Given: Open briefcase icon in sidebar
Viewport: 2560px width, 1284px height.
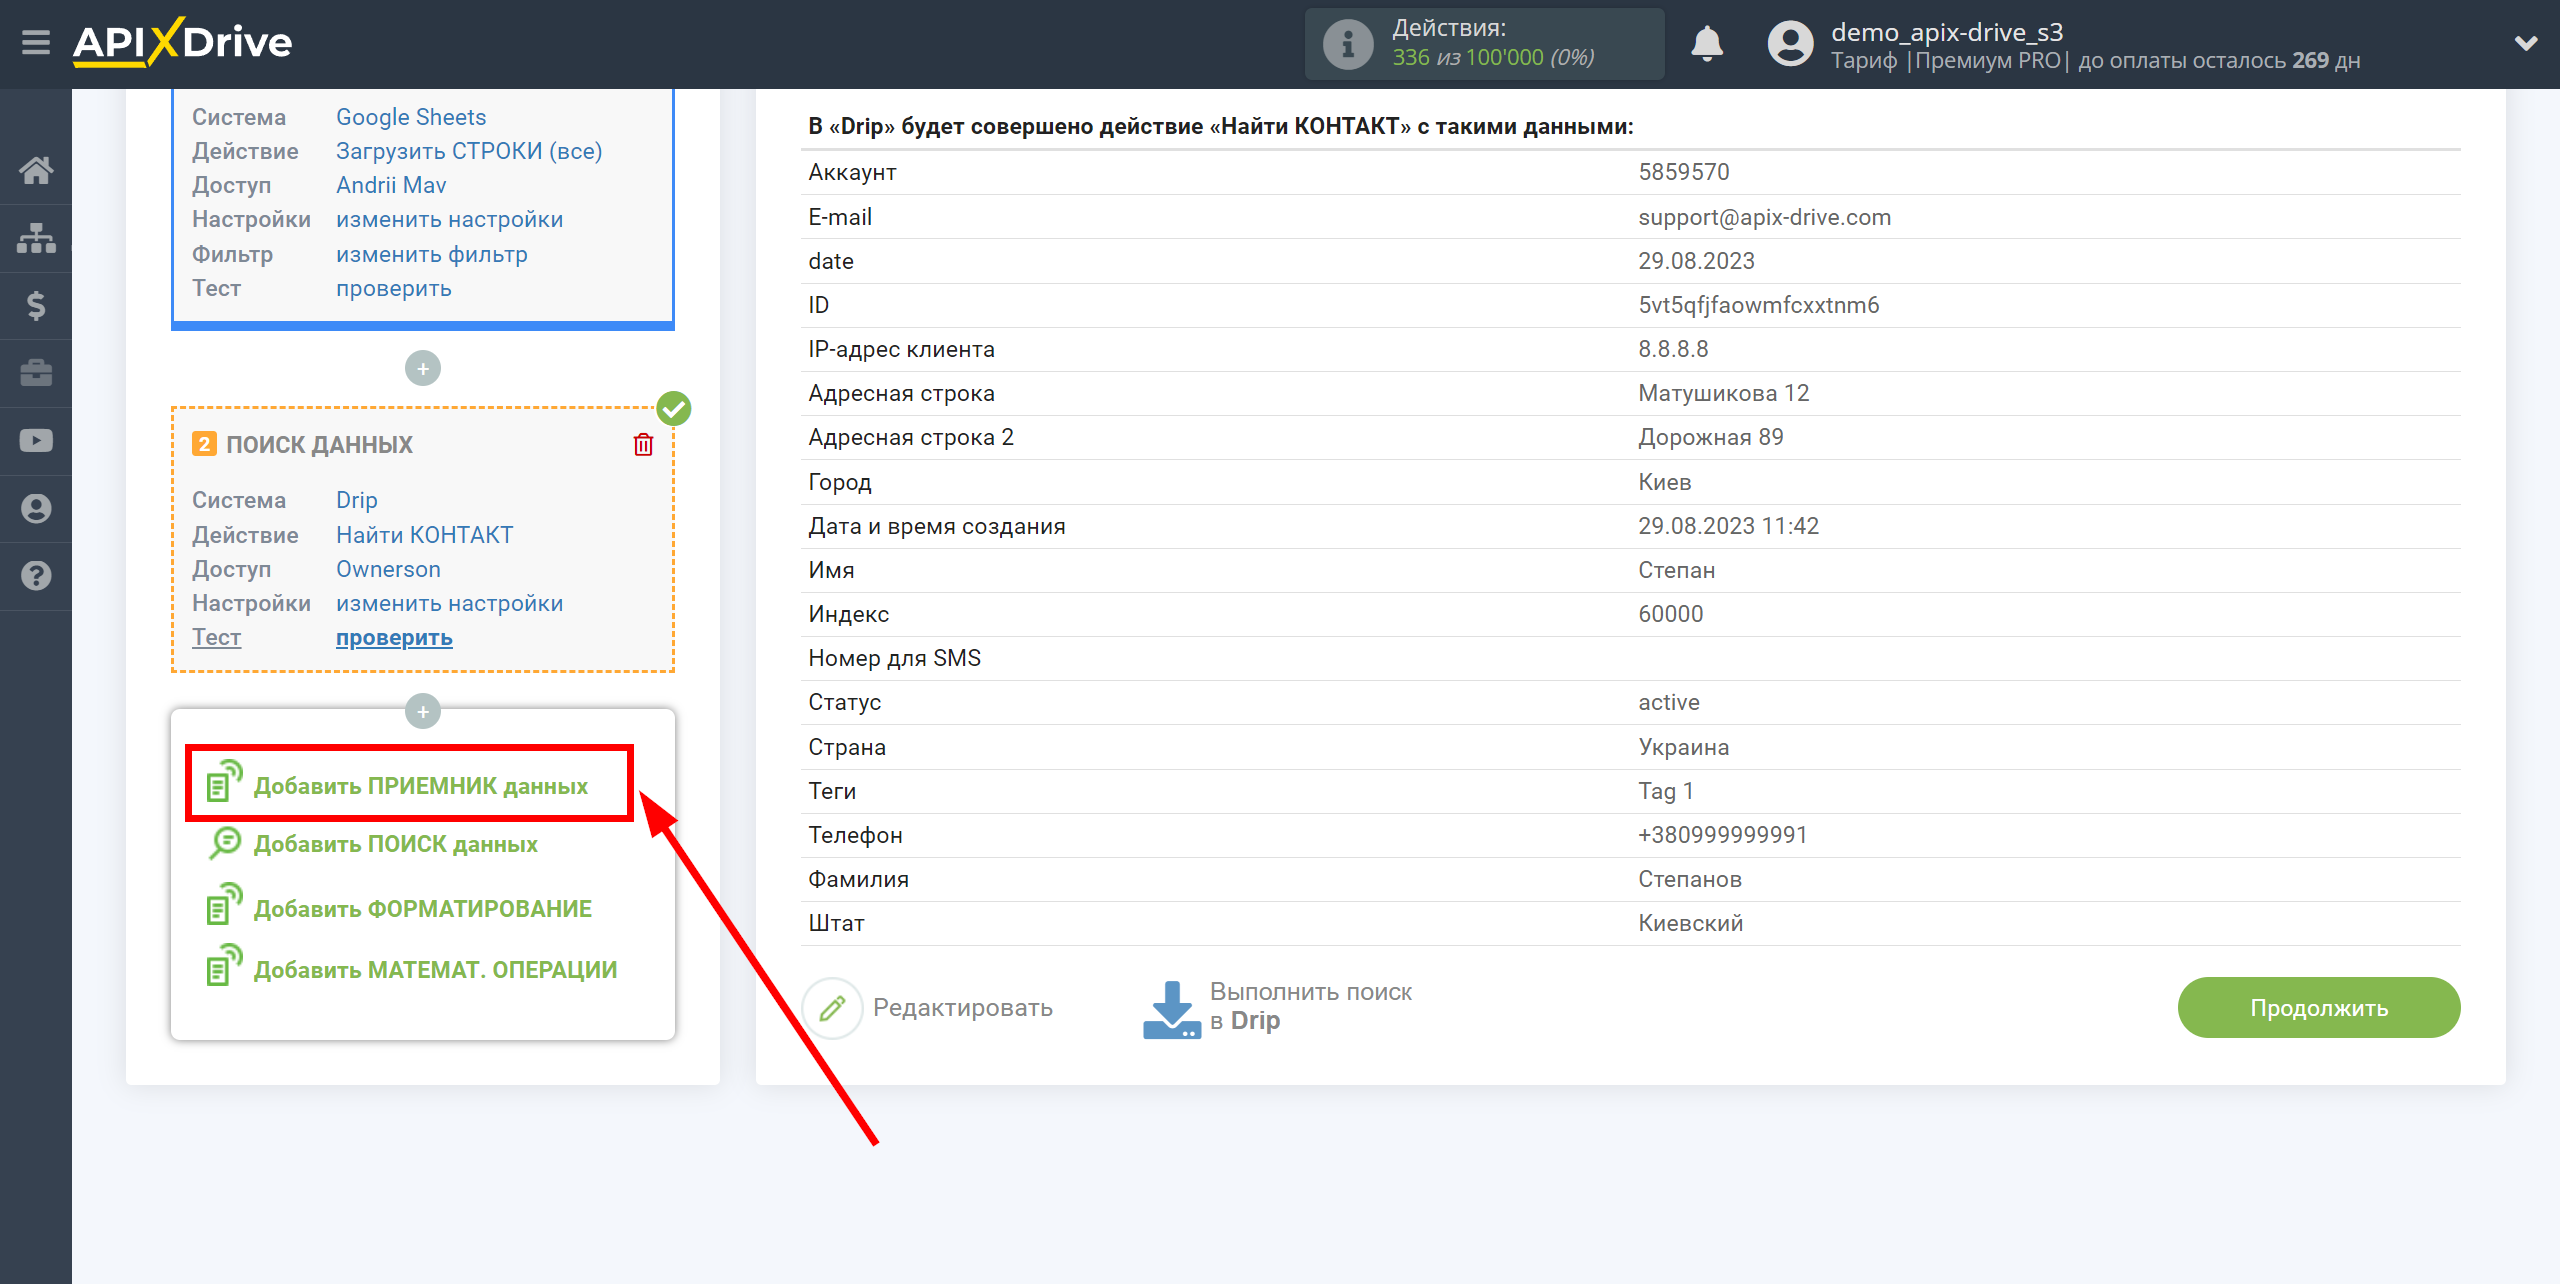Looking at the screenshot, I should tap(36, 373).
